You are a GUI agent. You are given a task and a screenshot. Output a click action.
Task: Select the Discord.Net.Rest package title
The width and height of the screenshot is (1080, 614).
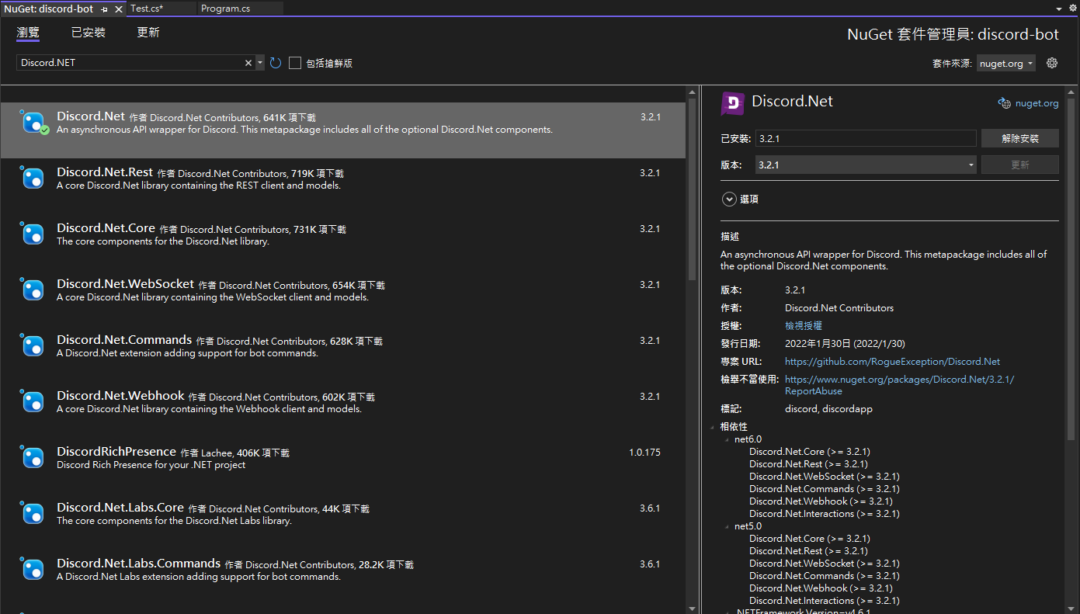[105, 172]
